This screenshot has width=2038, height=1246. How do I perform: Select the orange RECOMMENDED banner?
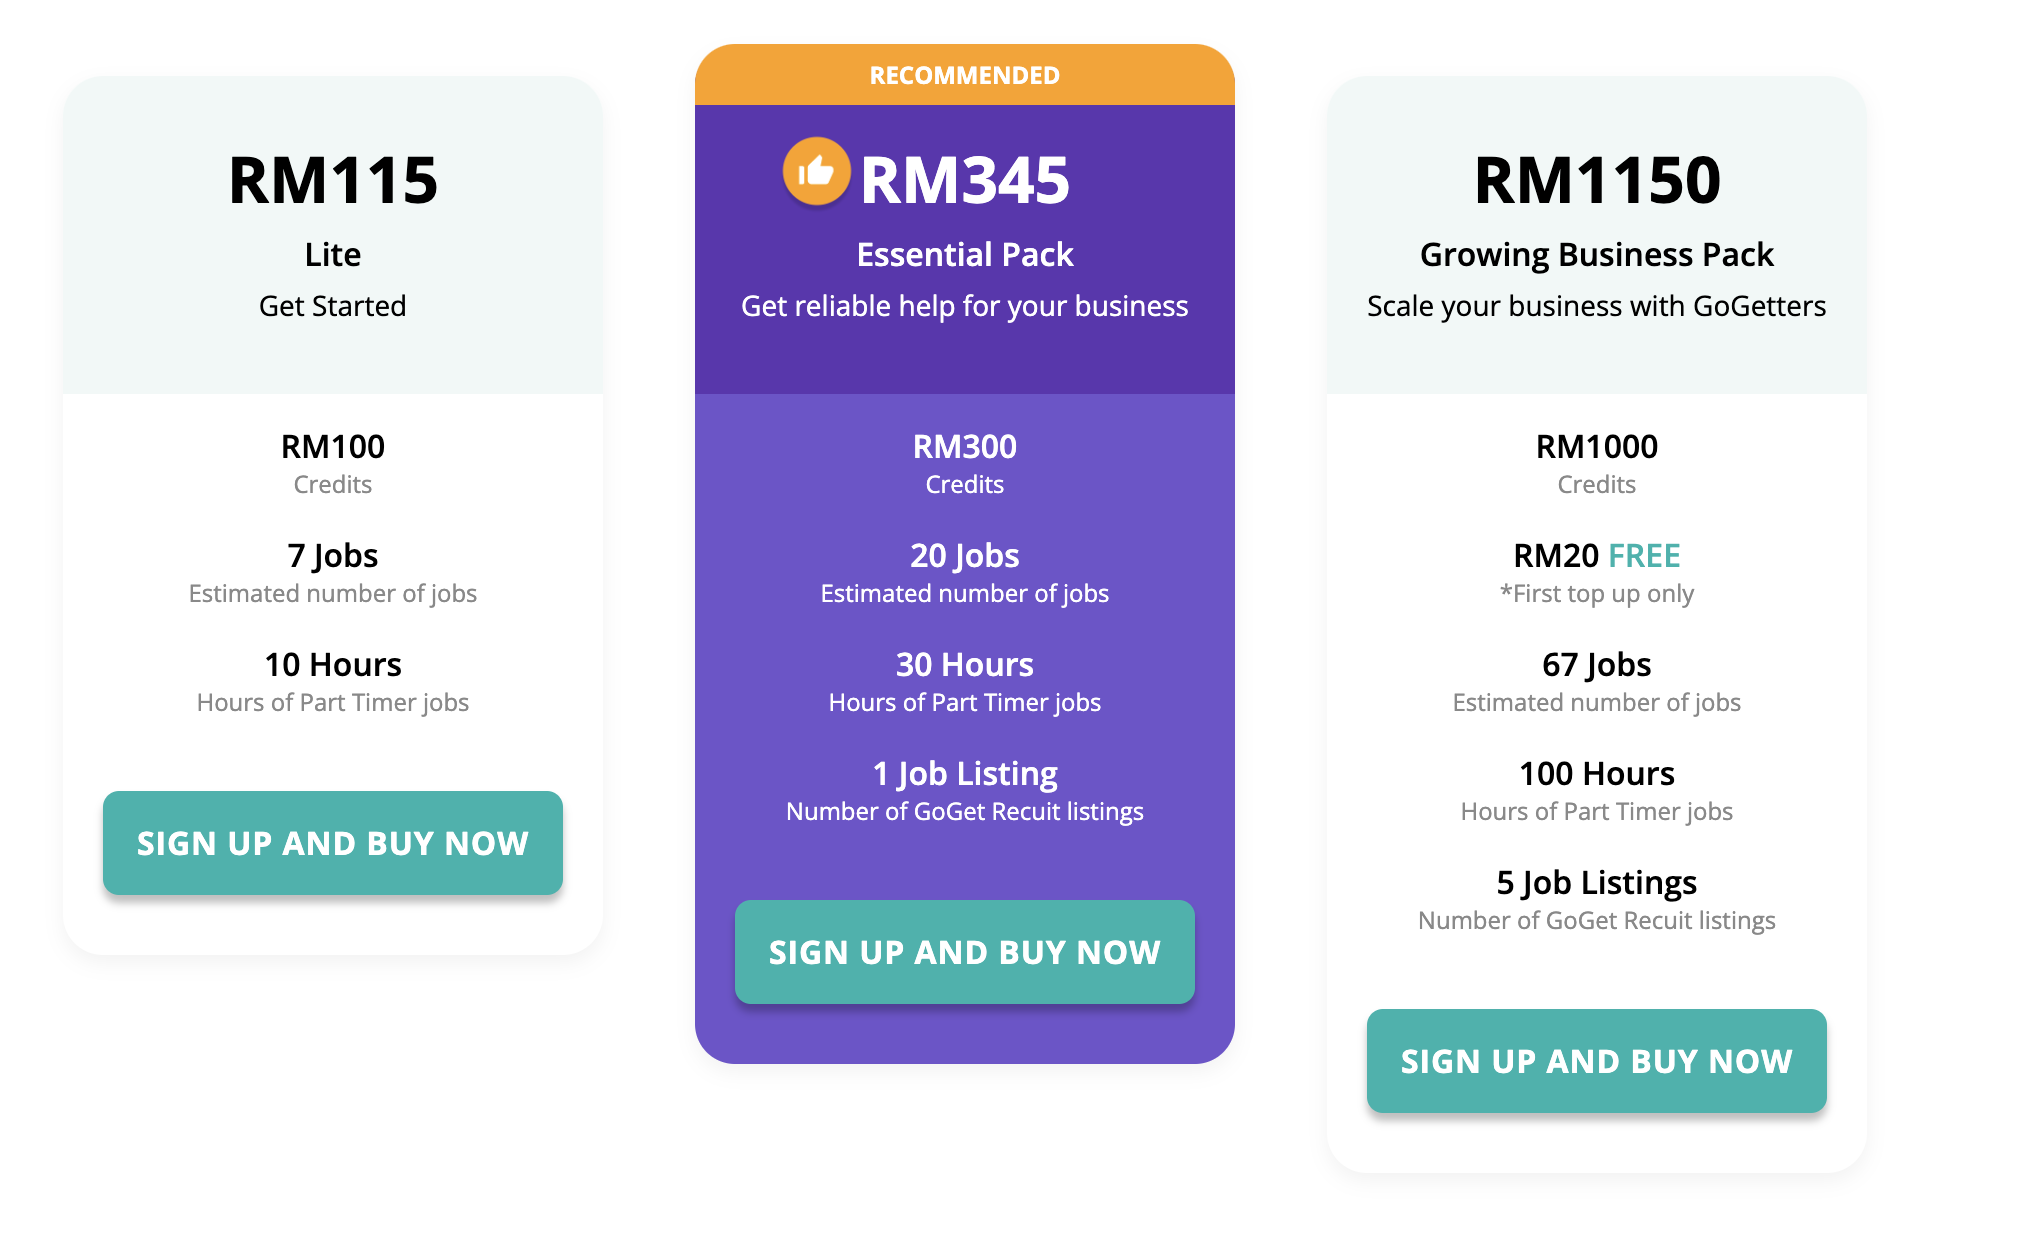click(964, 75)
